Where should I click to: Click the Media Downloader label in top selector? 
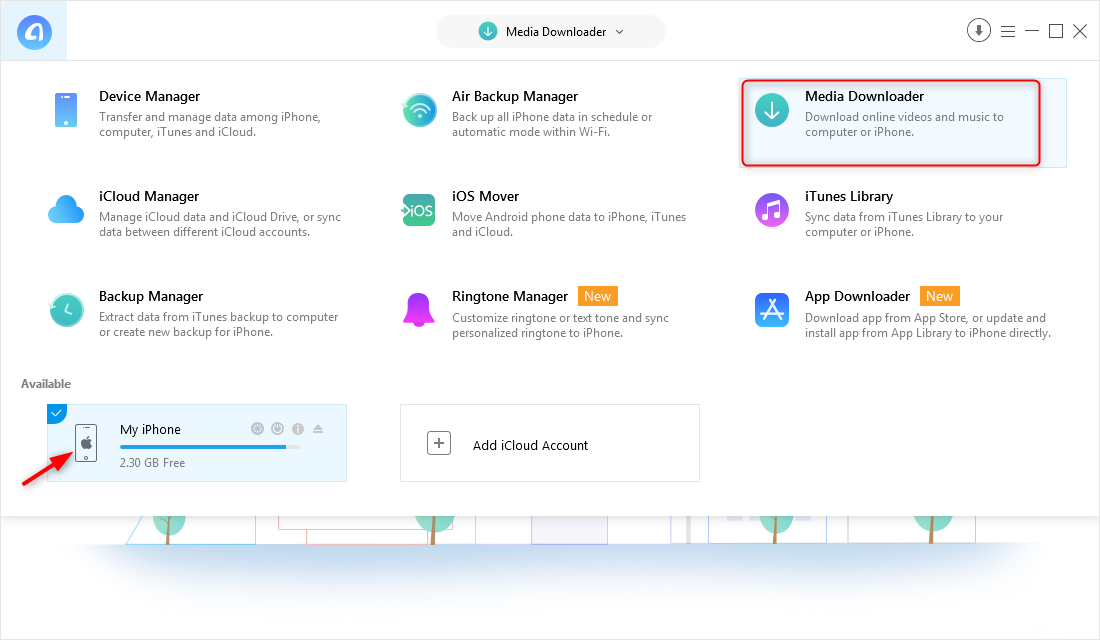point(556,32)
